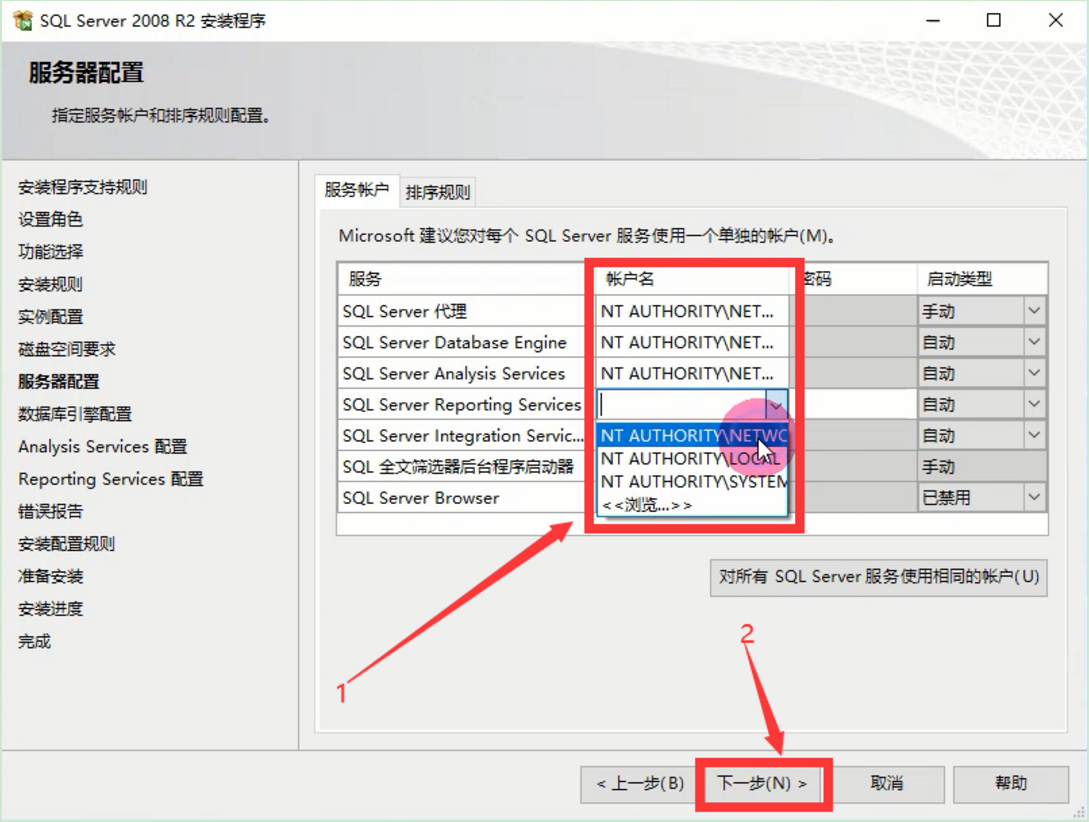Click the 取消 button

coord(887,784)
